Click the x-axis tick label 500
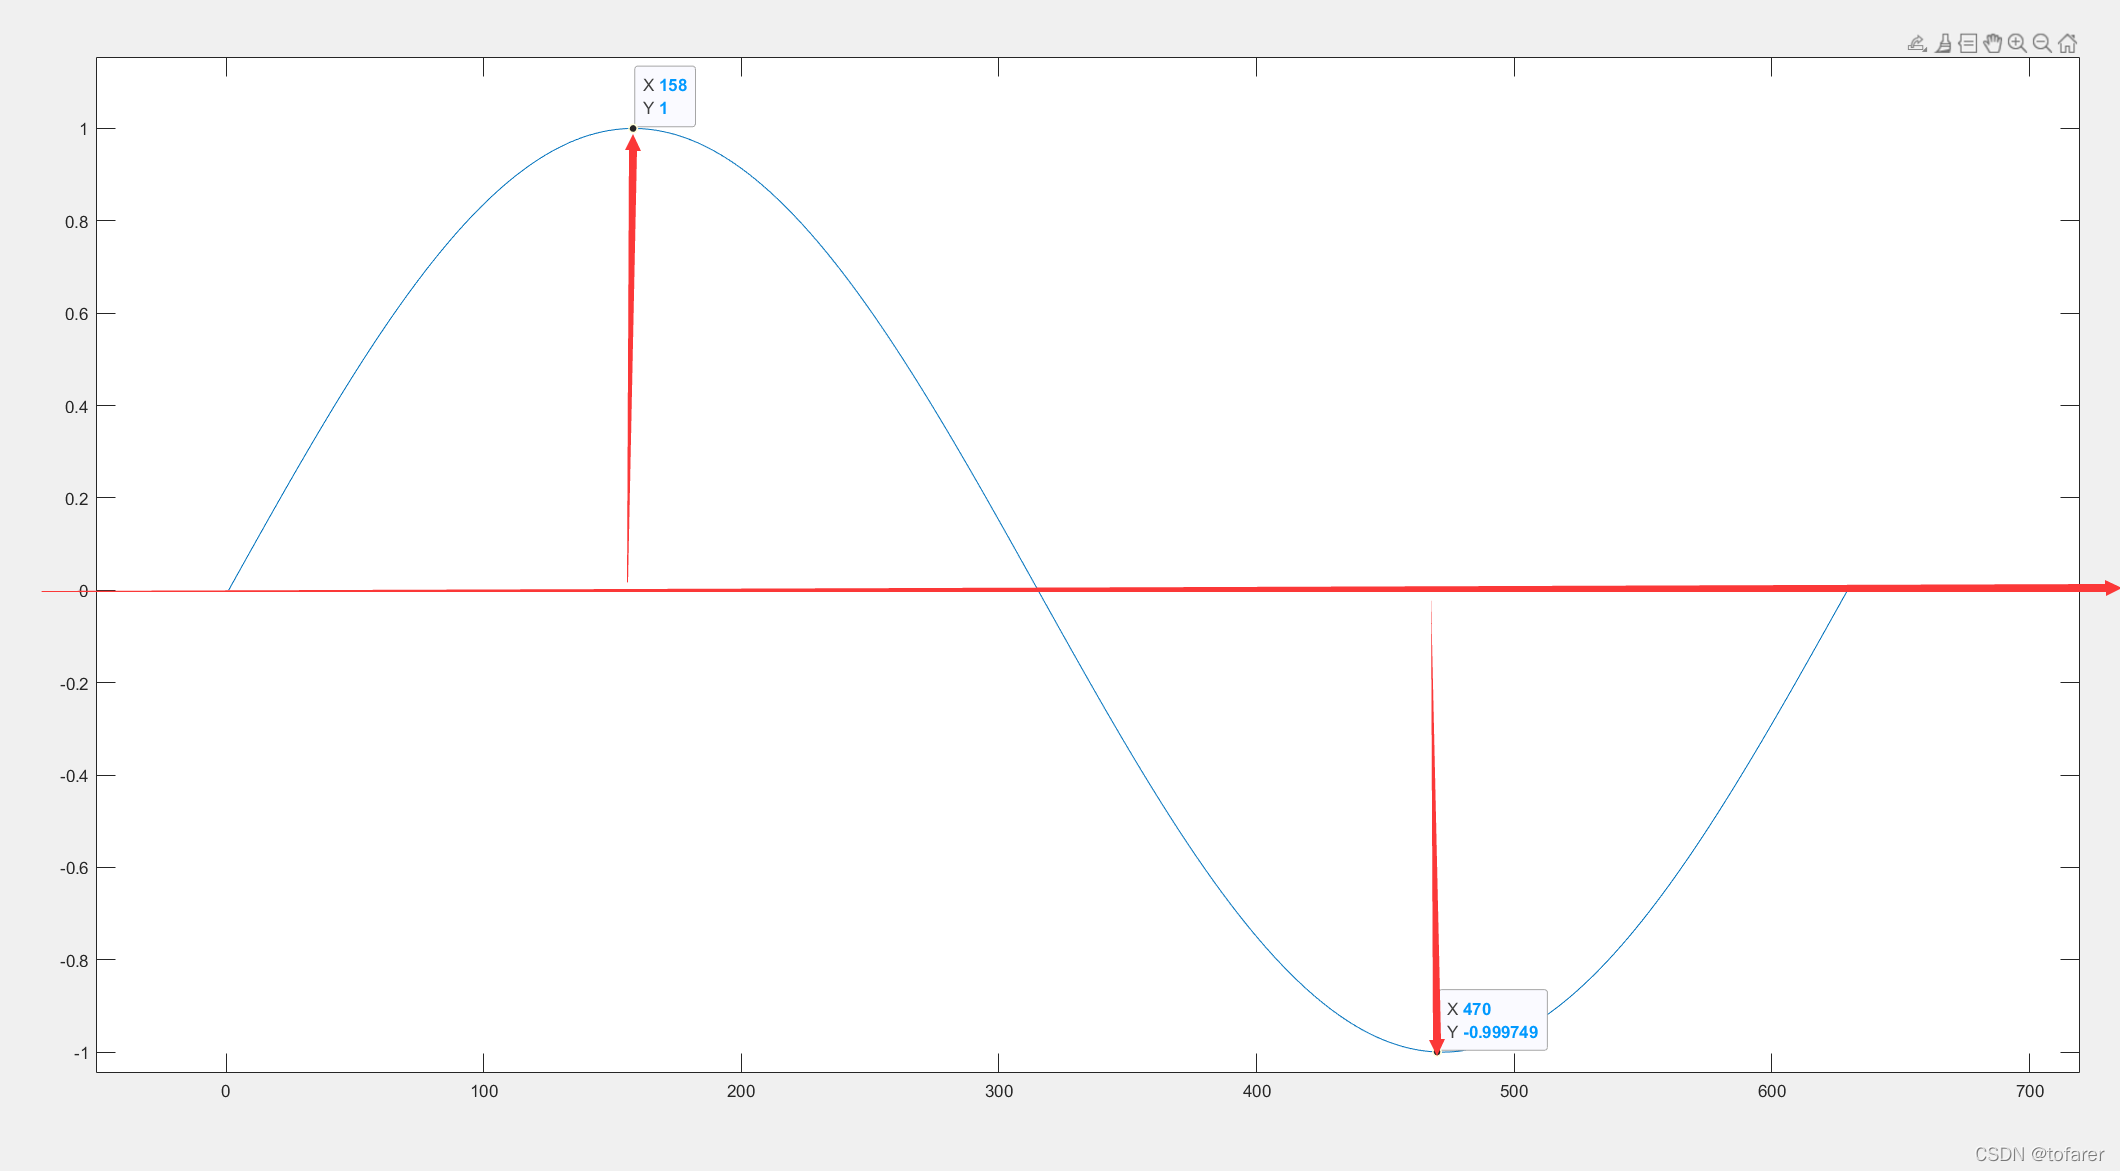The width and height of the screenshot is (2120, 1171). pyautogui.click(x=1514, y=1091)
